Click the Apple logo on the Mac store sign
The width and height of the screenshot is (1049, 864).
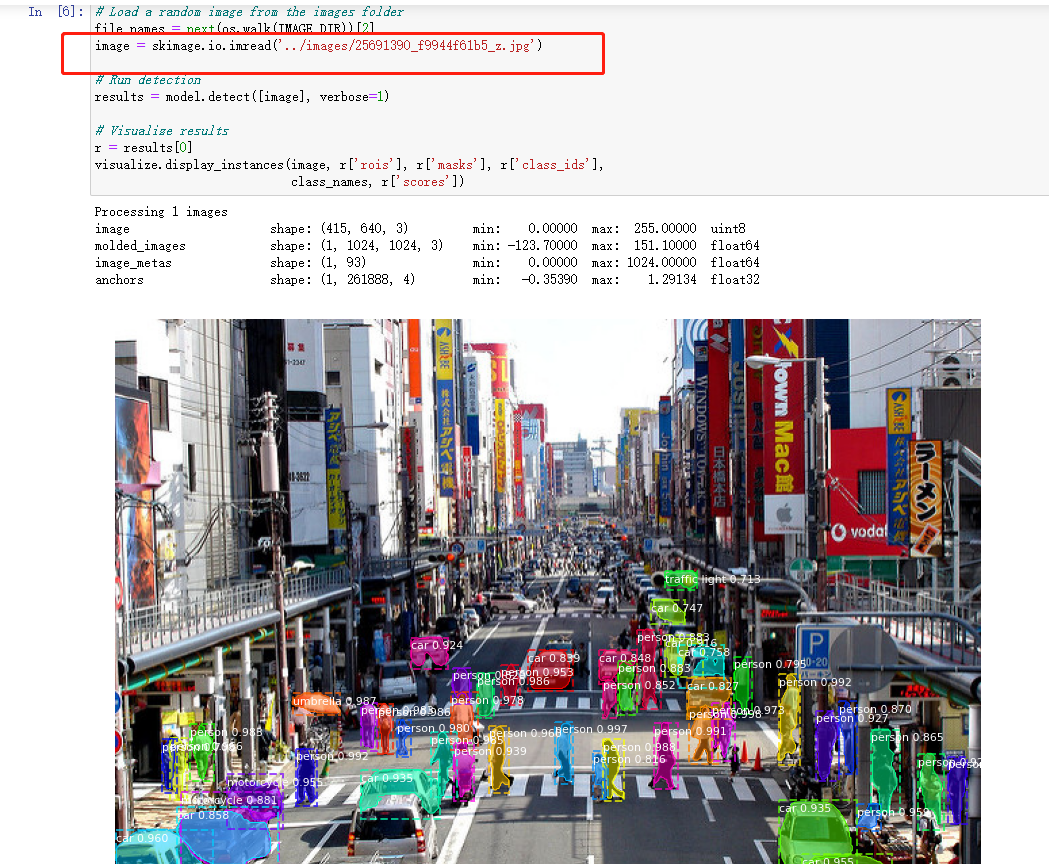pyautogui.click(x=784, y=513)
